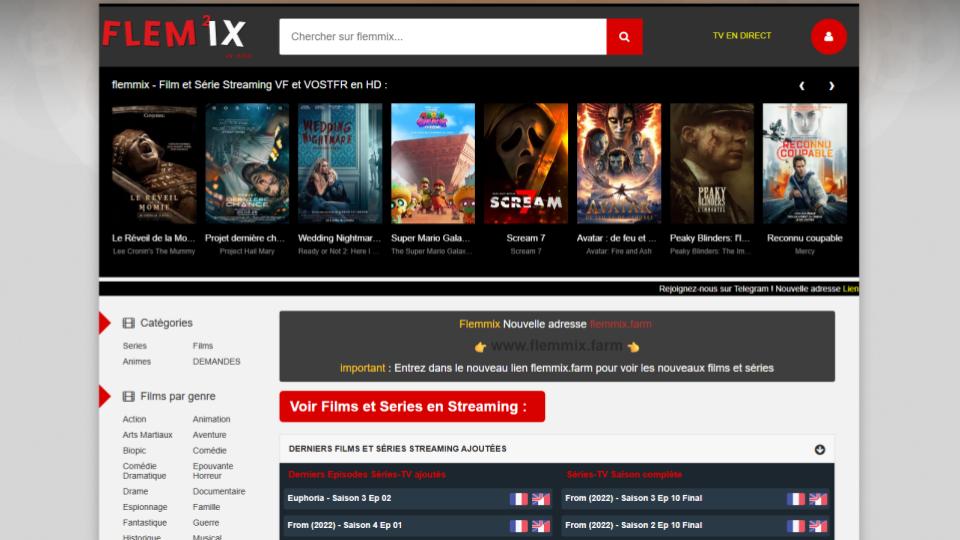Open the Documentaire genre link
The height and width of the screenshot is (540, 960).
tap(219, 492)
